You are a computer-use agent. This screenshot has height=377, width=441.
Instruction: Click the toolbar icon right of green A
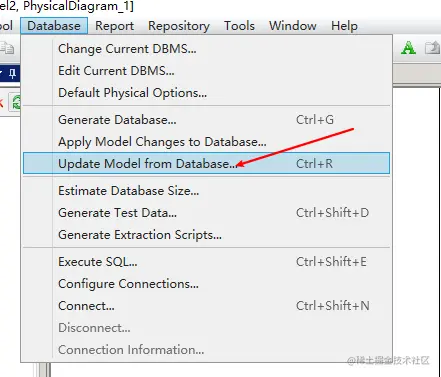click(x=432, y=48)
